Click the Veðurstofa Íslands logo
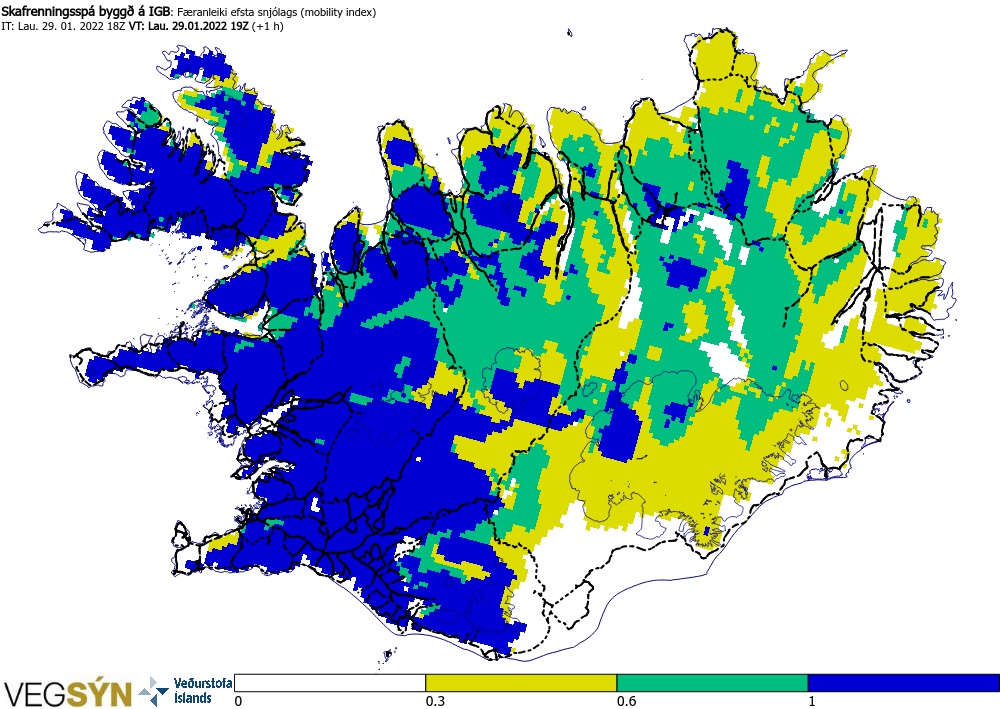The image size is (1000, 709). pyautogui.click(x=186, y=691)
